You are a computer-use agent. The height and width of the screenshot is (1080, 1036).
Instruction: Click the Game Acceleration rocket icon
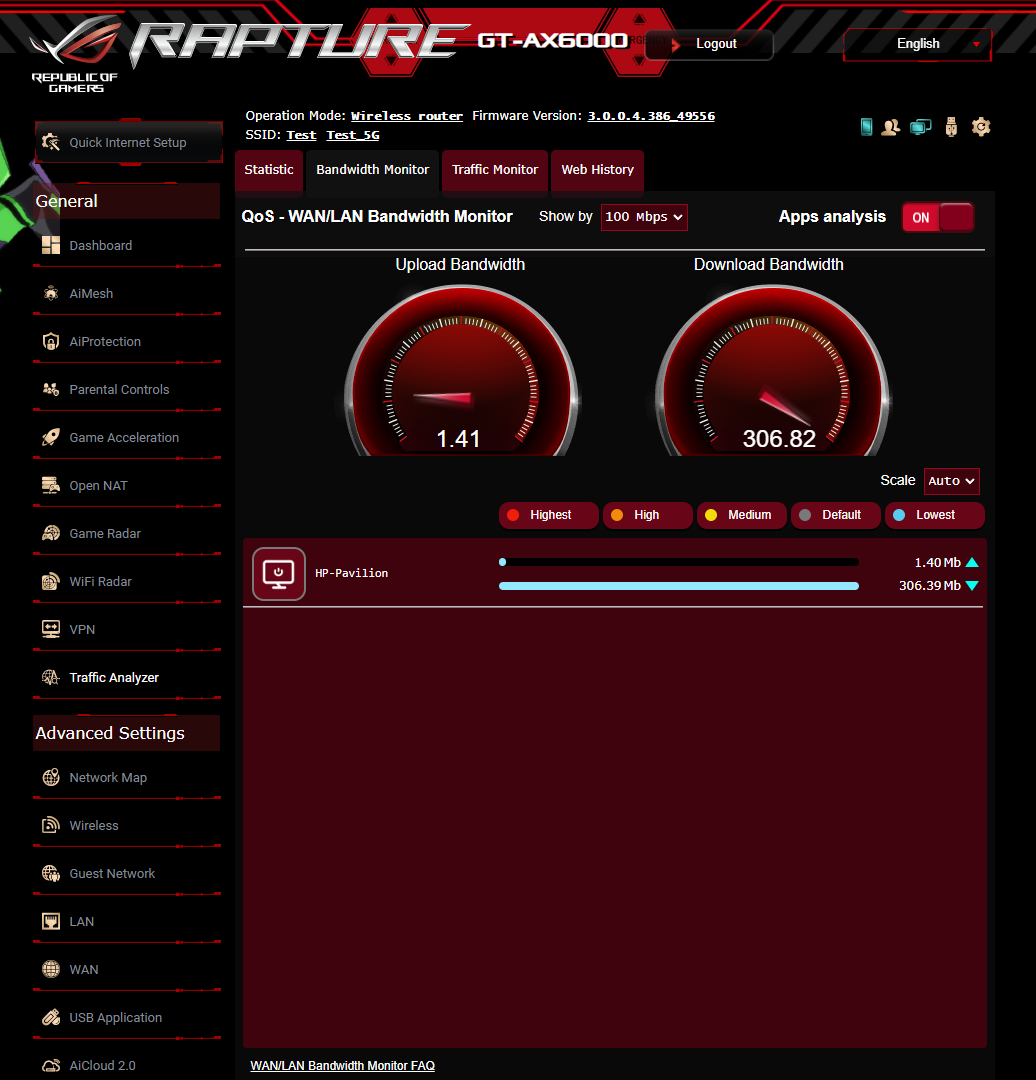[50, 437]
